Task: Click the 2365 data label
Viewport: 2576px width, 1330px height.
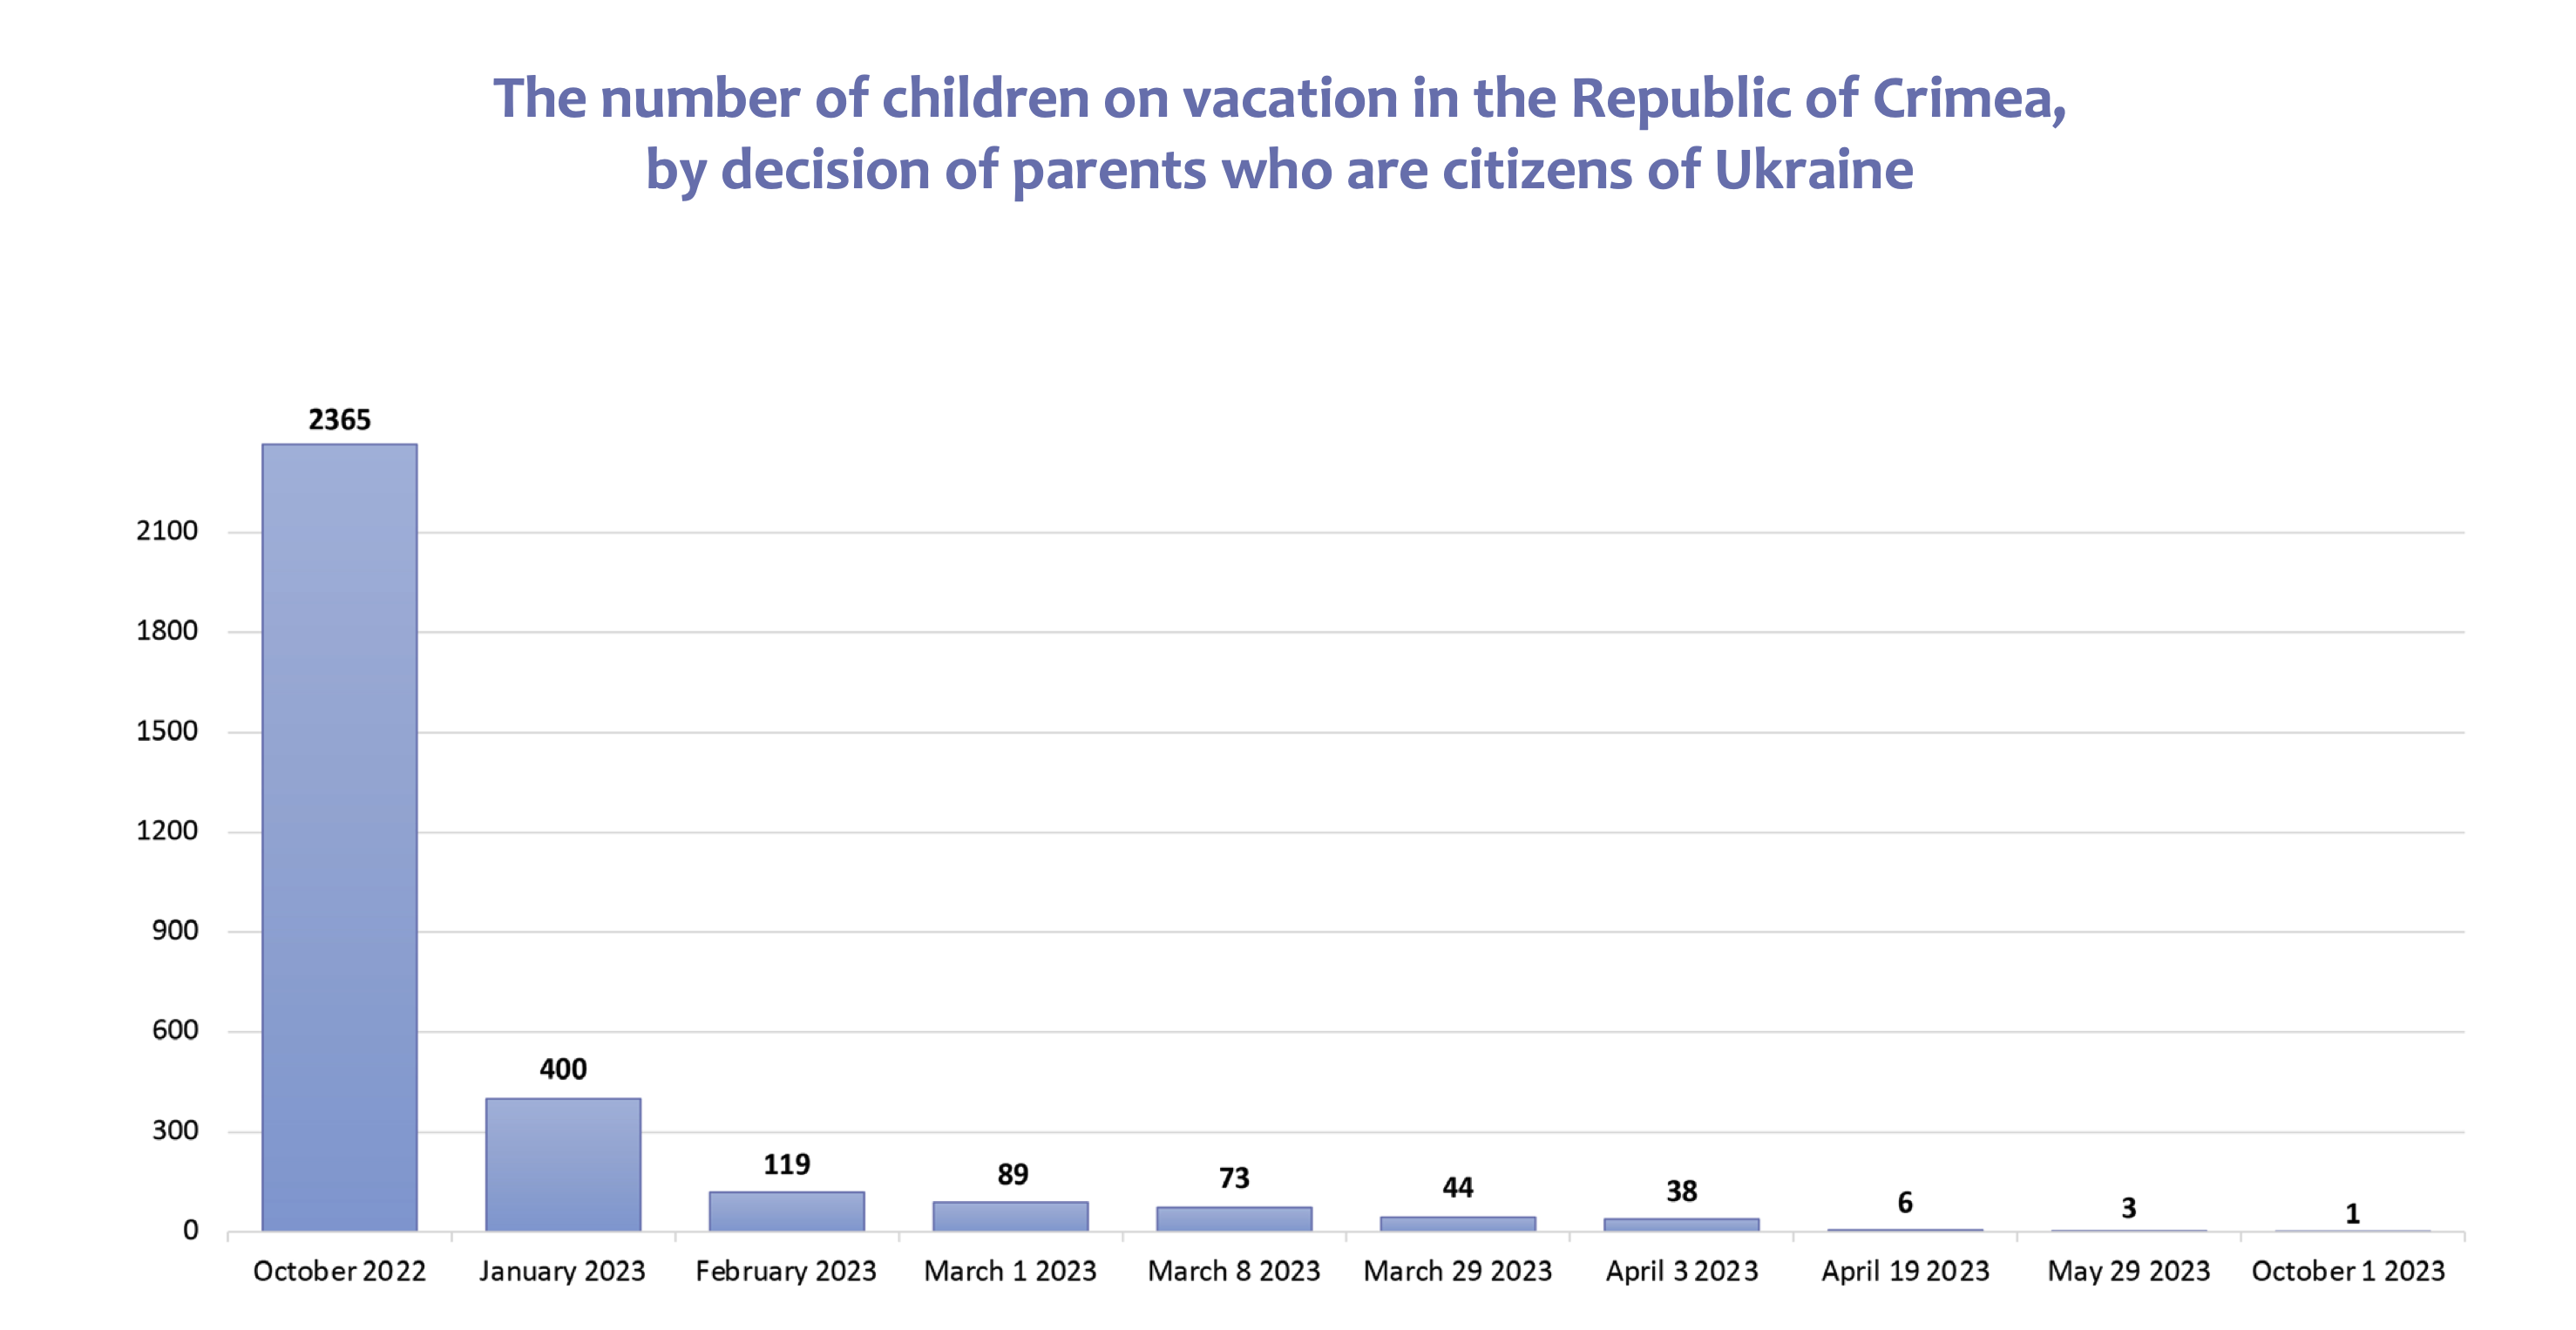Action: click(x=340, y=420)
